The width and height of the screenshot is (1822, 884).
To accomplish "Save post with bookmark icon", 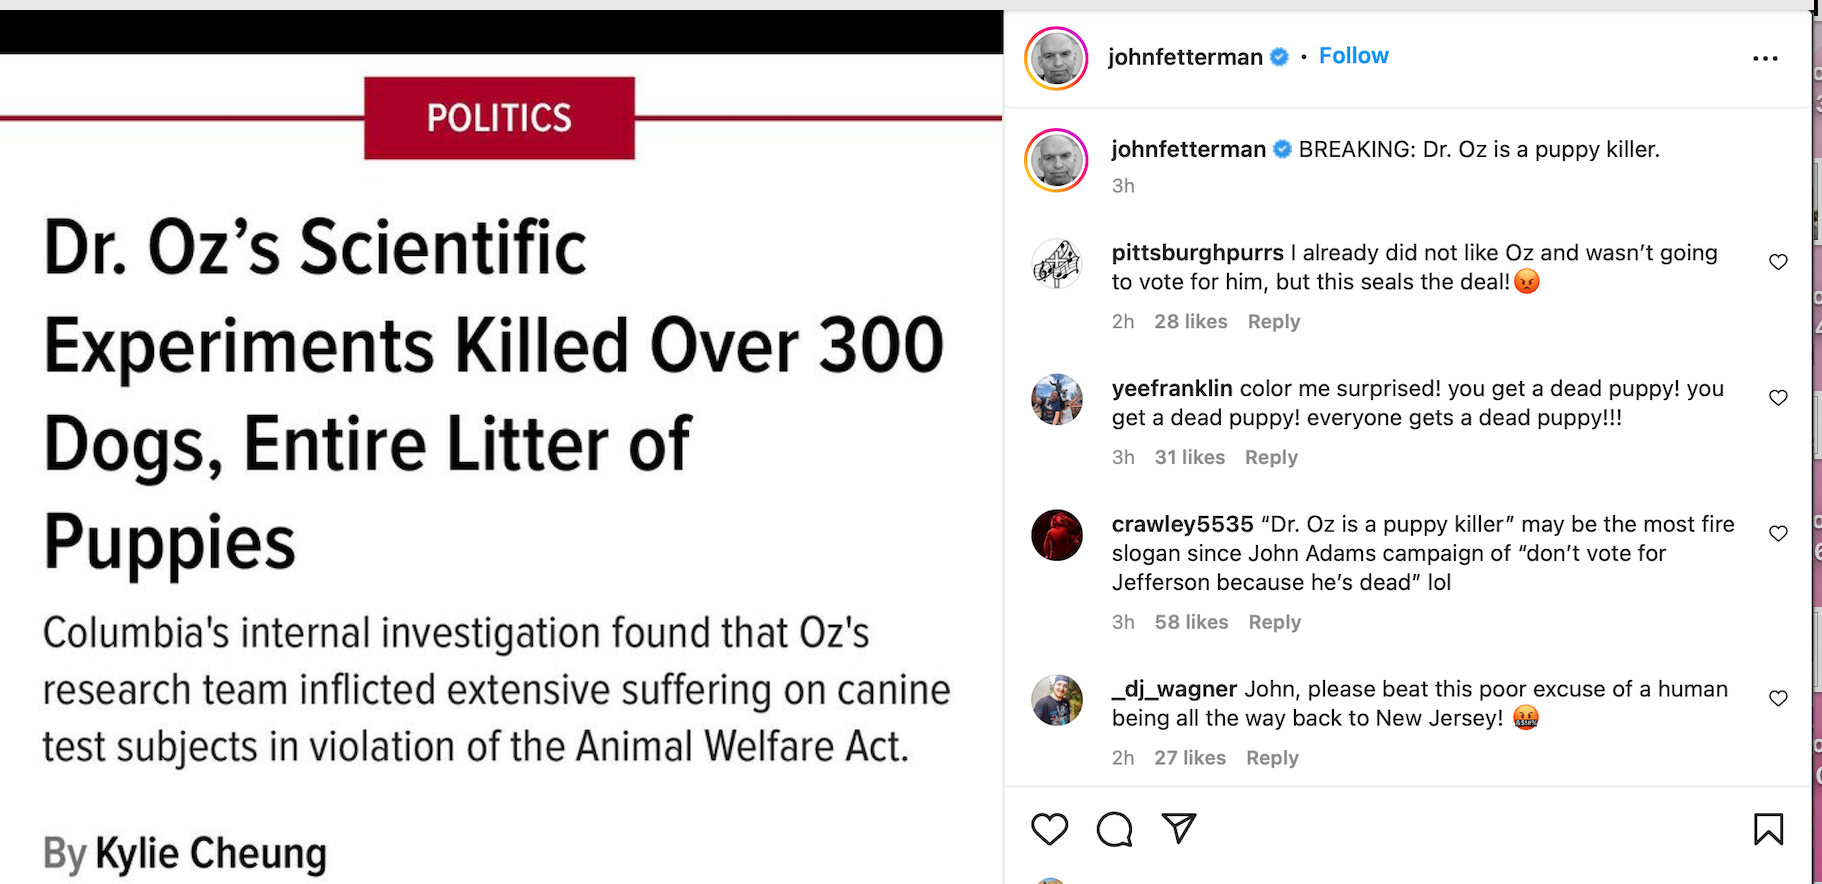I will coord(1768,829).
